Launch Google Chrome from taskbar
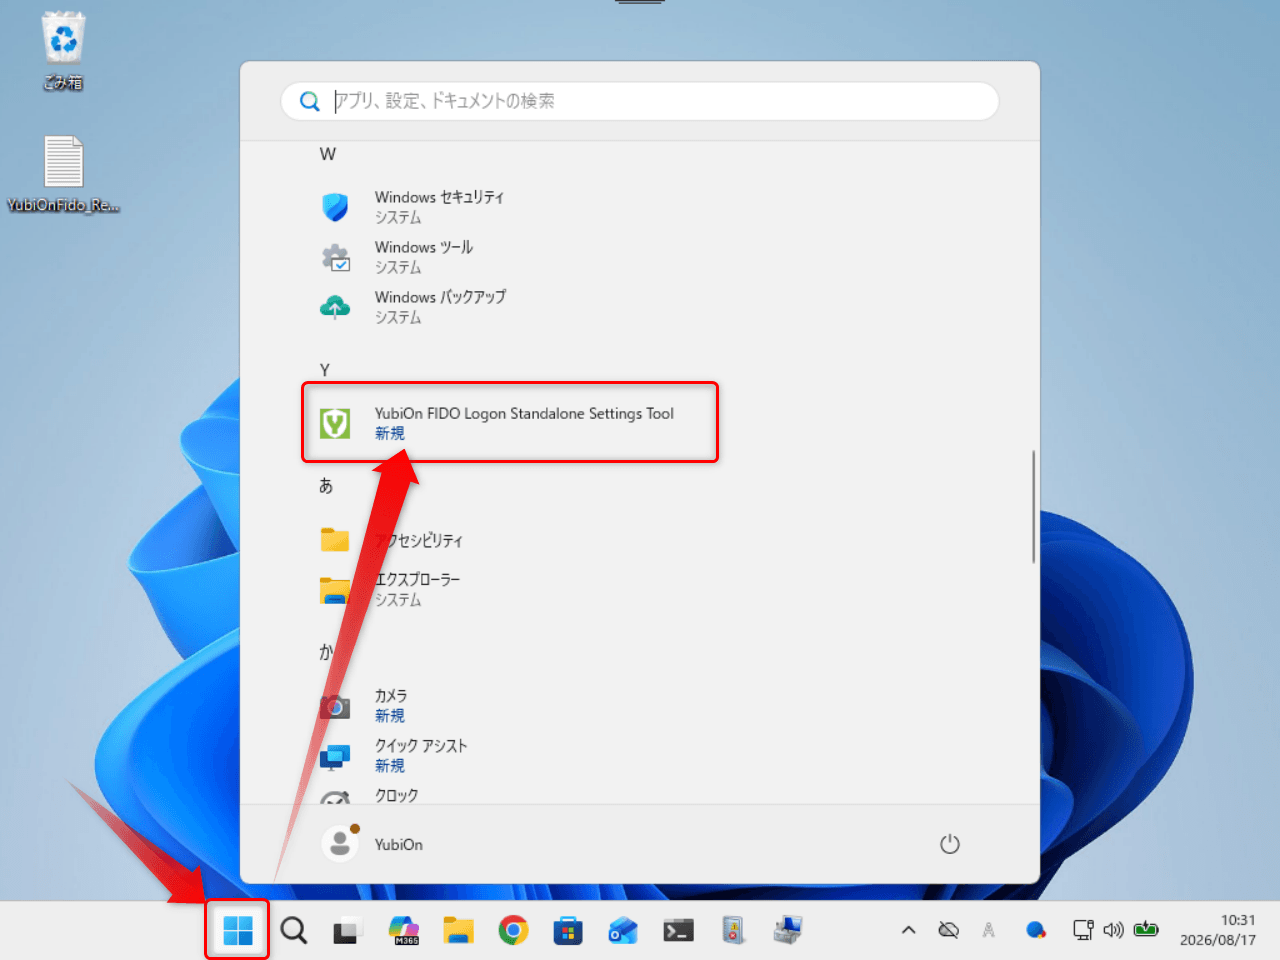This screenshot has width=1280, height=960. pyautogui.click(x=513, y=931)
